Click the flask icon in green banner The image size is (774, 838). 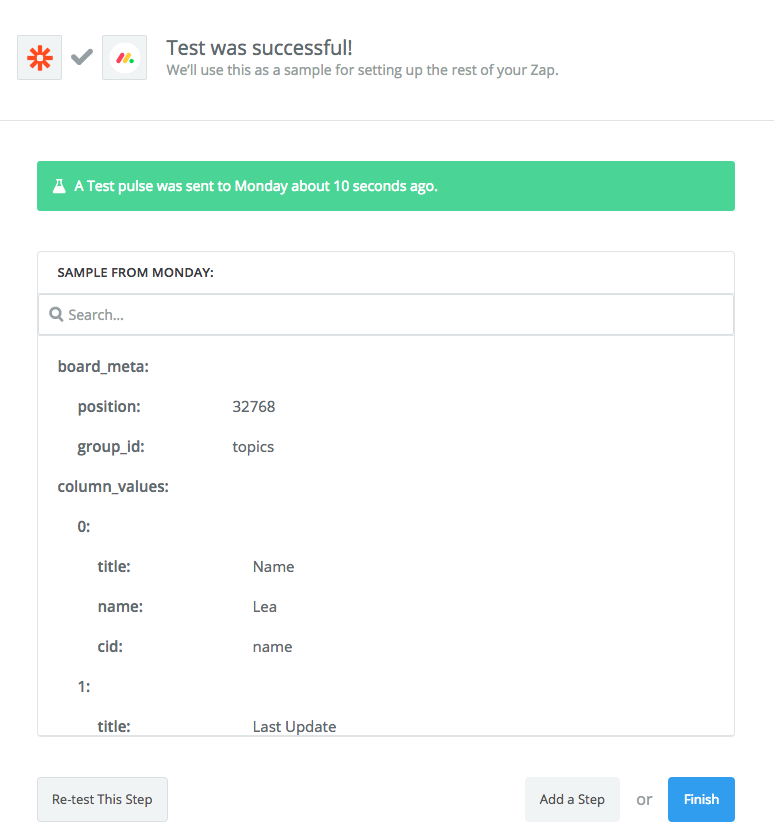coord(59,186)
